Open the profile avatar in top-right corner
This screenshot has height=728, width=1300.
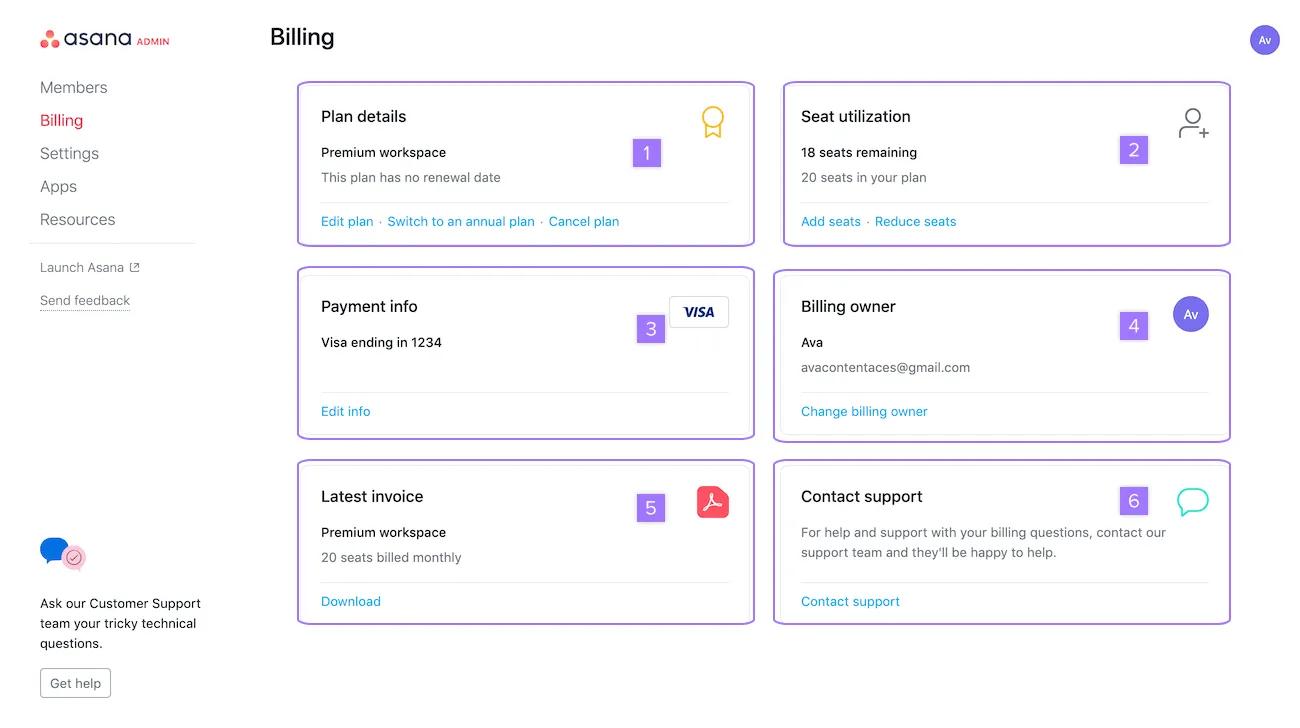coord(1264,40)
